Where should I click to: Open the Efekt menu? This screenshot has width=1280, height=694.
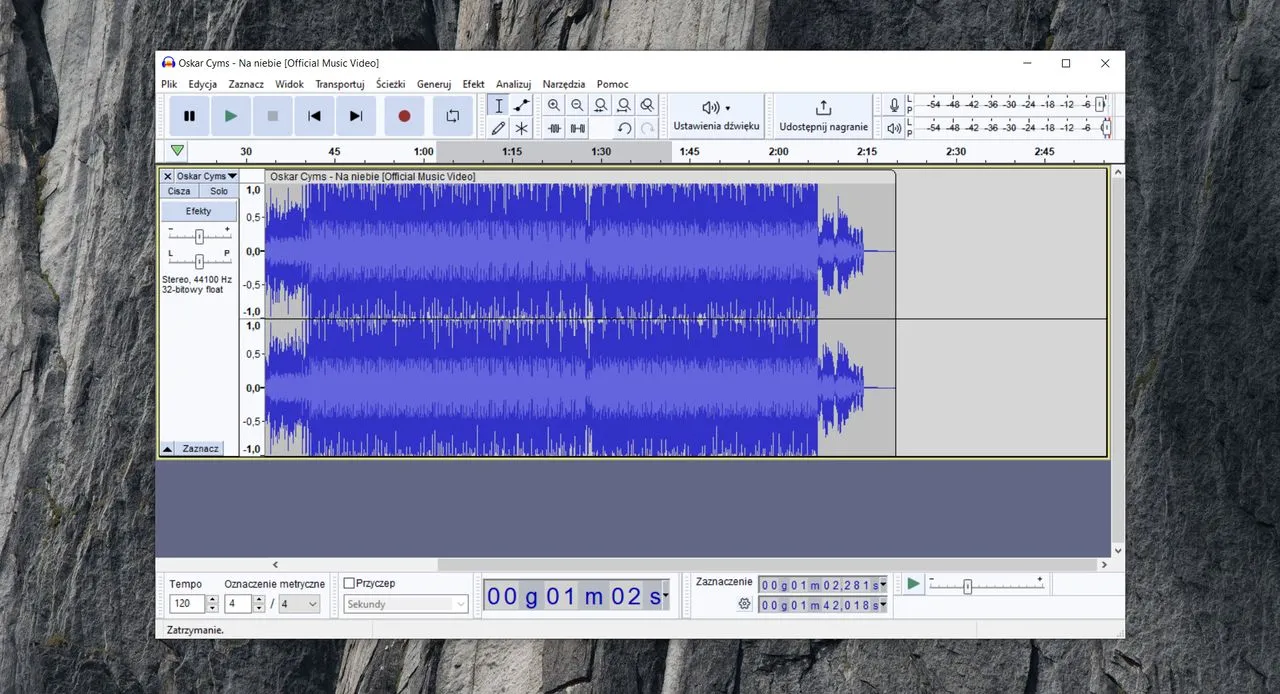tap(473, 84)
